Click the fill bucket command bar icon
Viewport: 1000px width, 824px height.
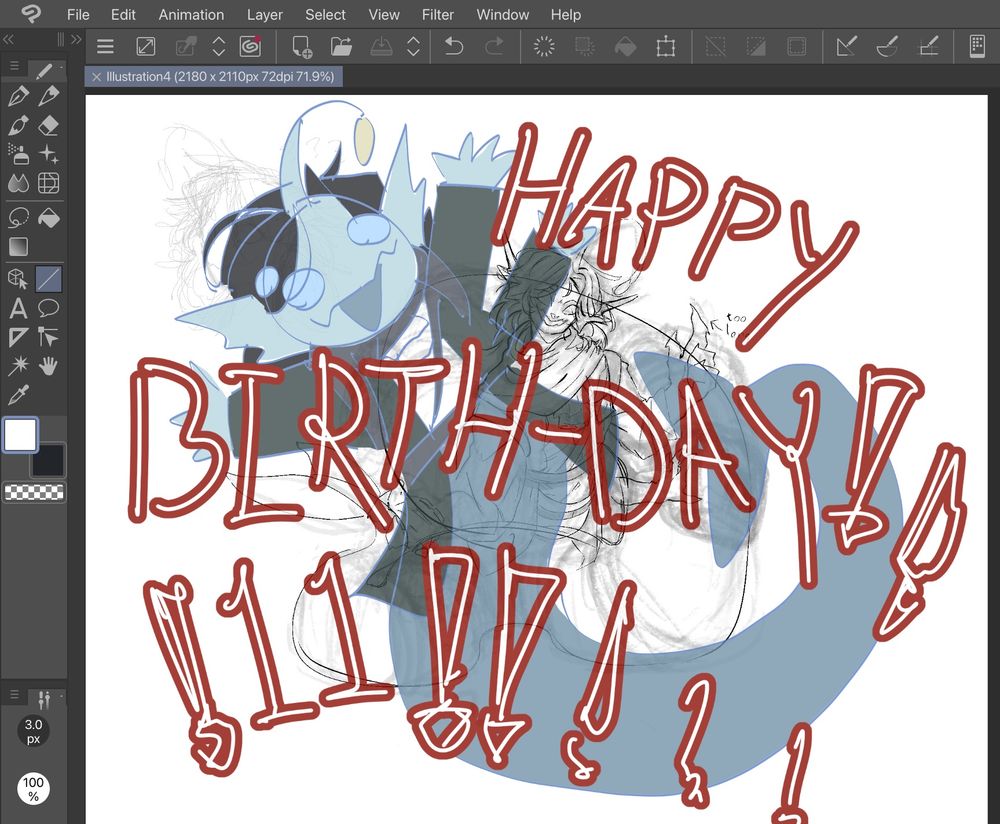[625, 47]
